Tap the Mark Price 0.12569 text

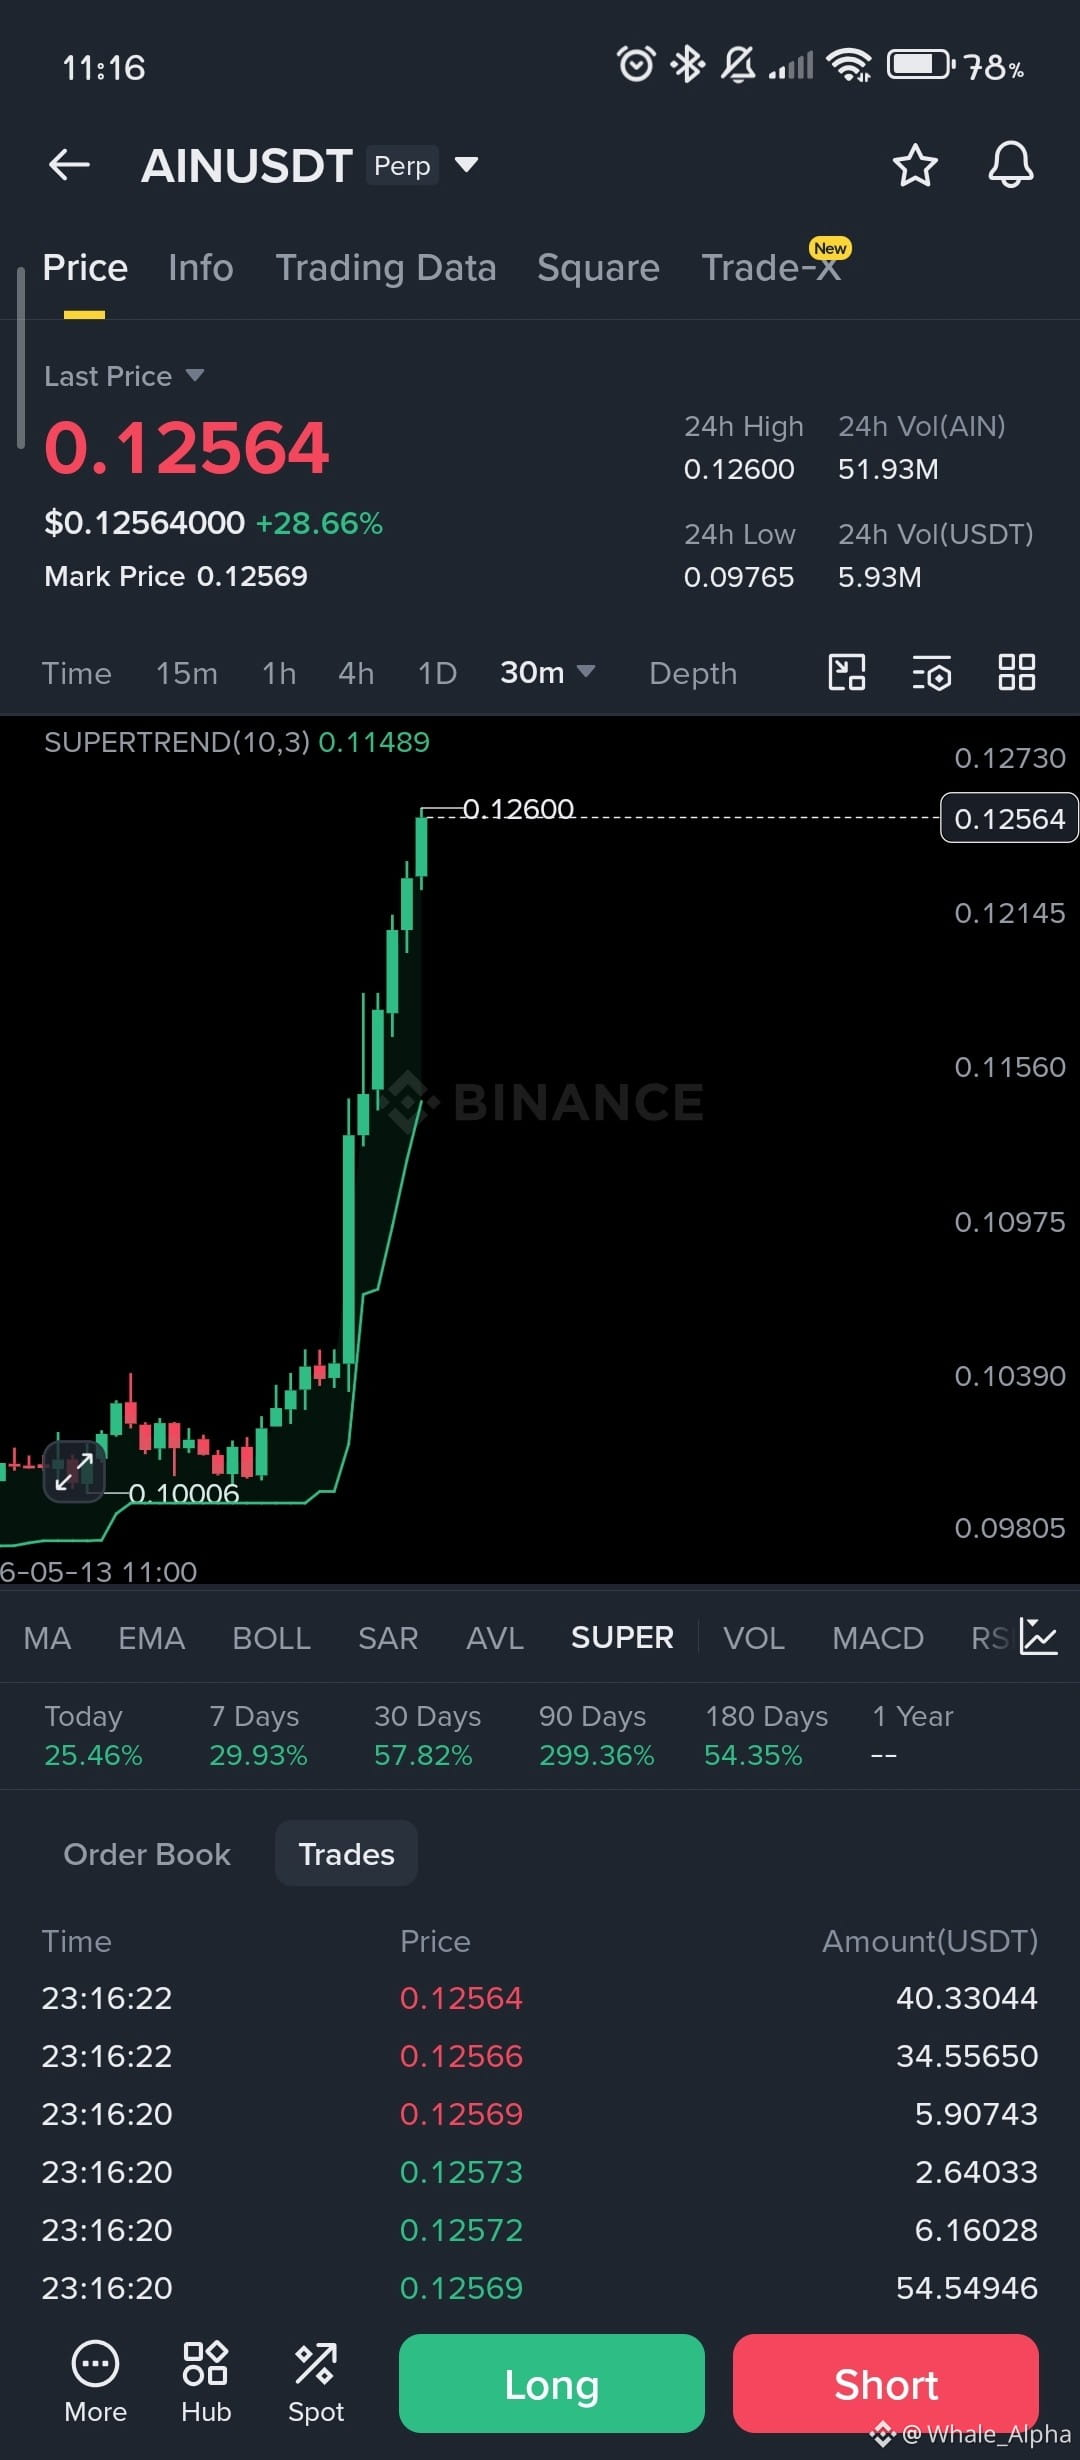tap(176, 576)
